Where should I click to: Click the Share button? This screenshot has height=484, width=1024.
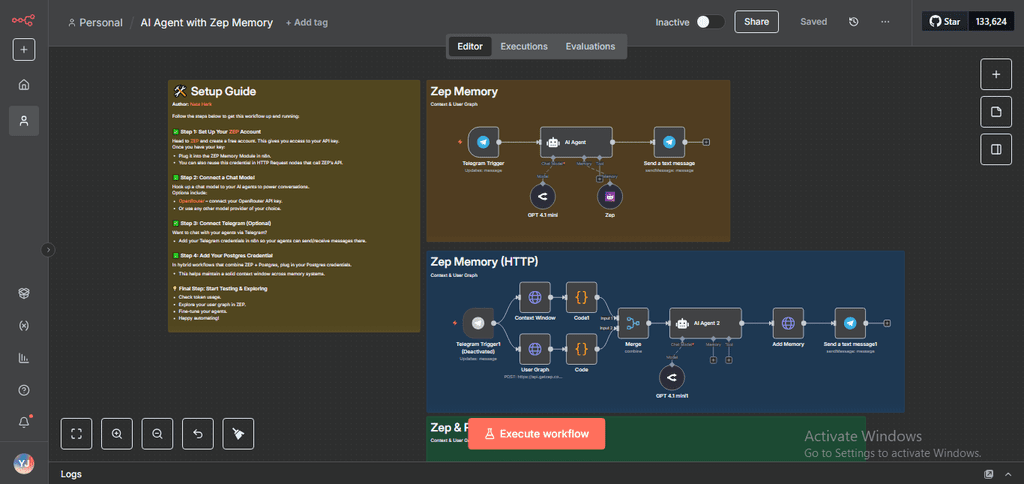pyautogui.click(x=756, y=22)
